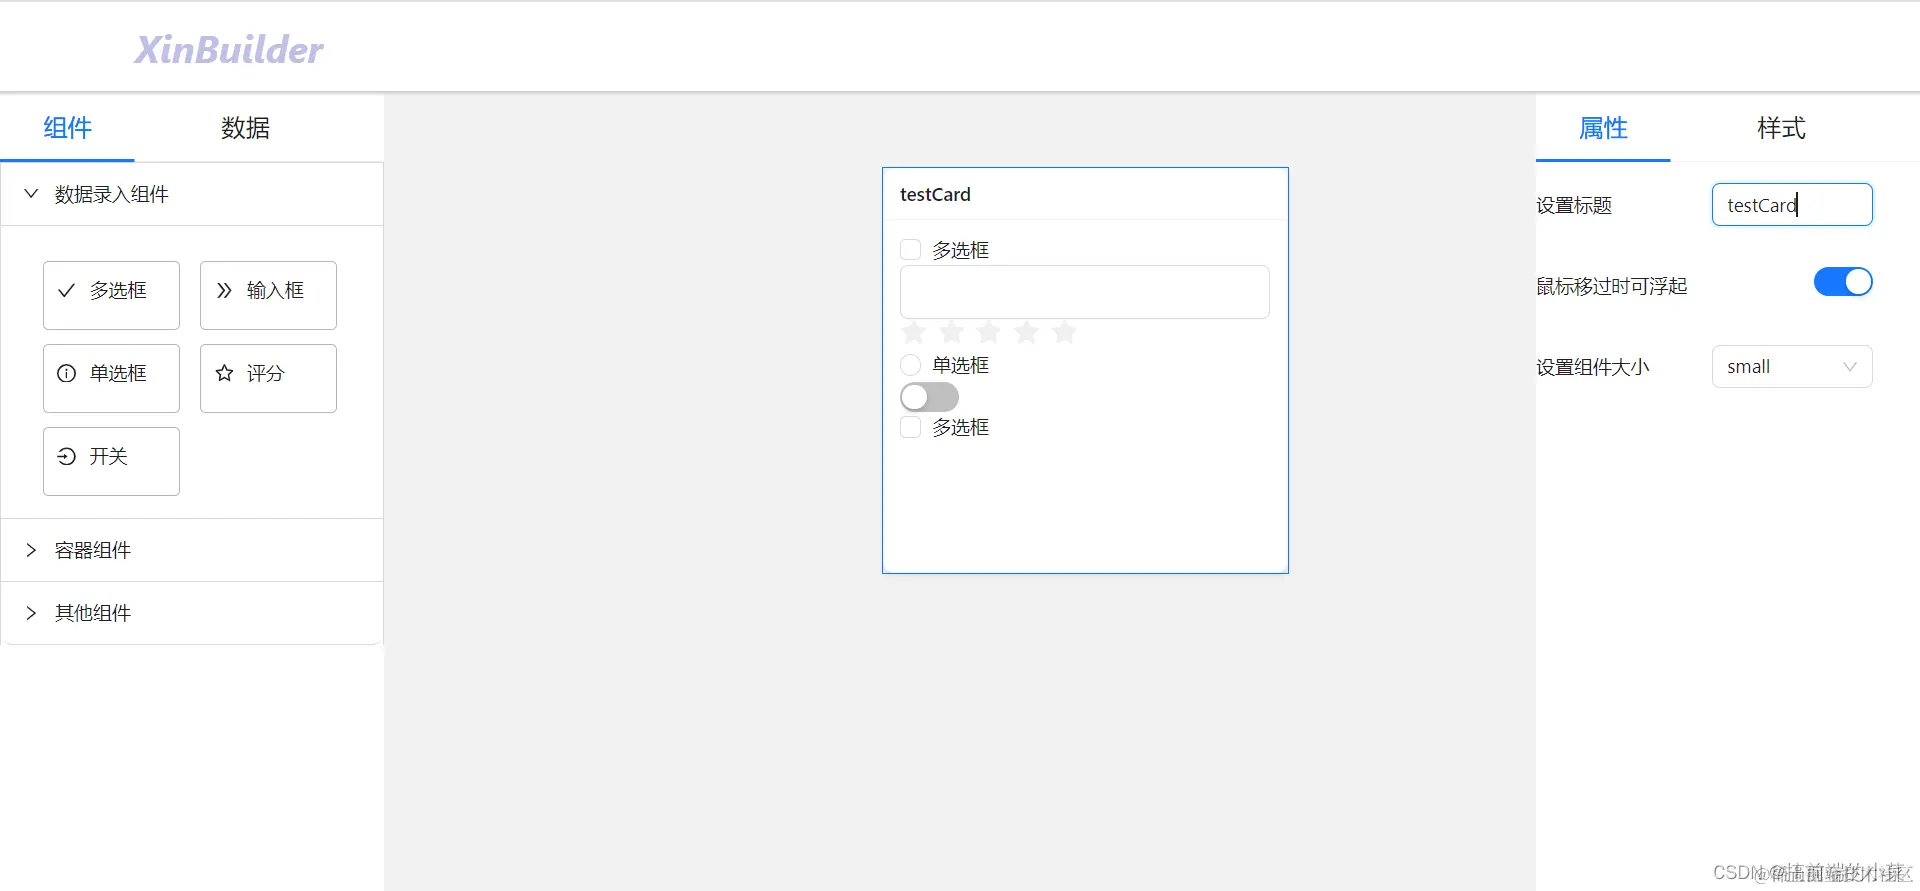Collapse the 数据录入组件 section
Image resolution: width=1920 pixels, height=891 pixels.
coord(192,194)
